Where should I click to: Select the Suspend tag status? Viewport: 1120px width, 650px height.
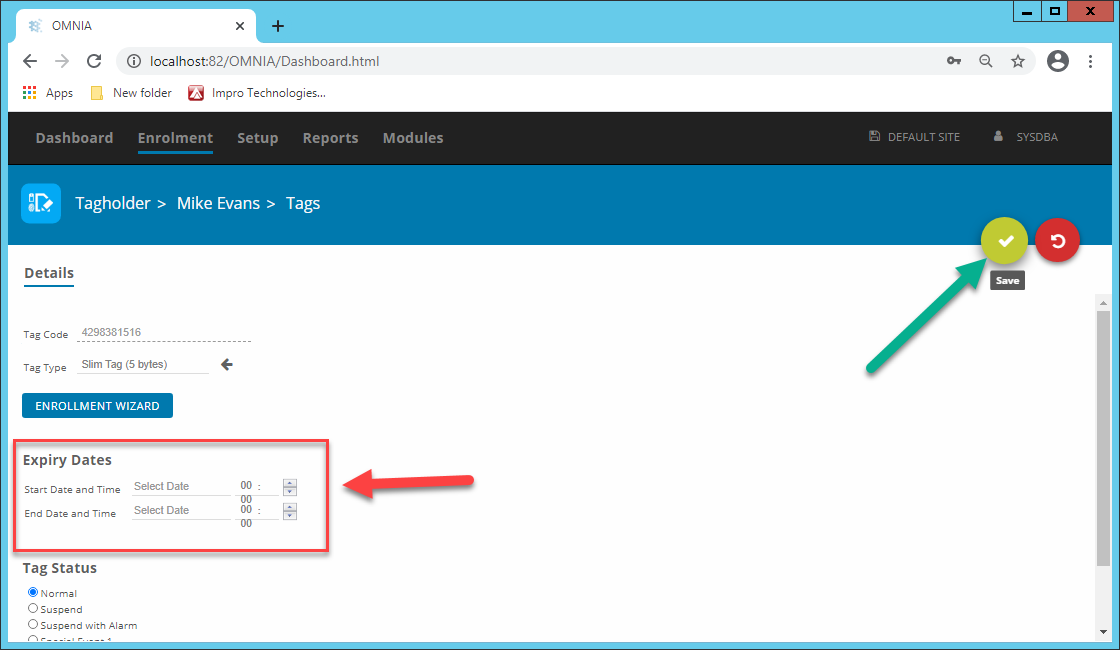[33, 609]
